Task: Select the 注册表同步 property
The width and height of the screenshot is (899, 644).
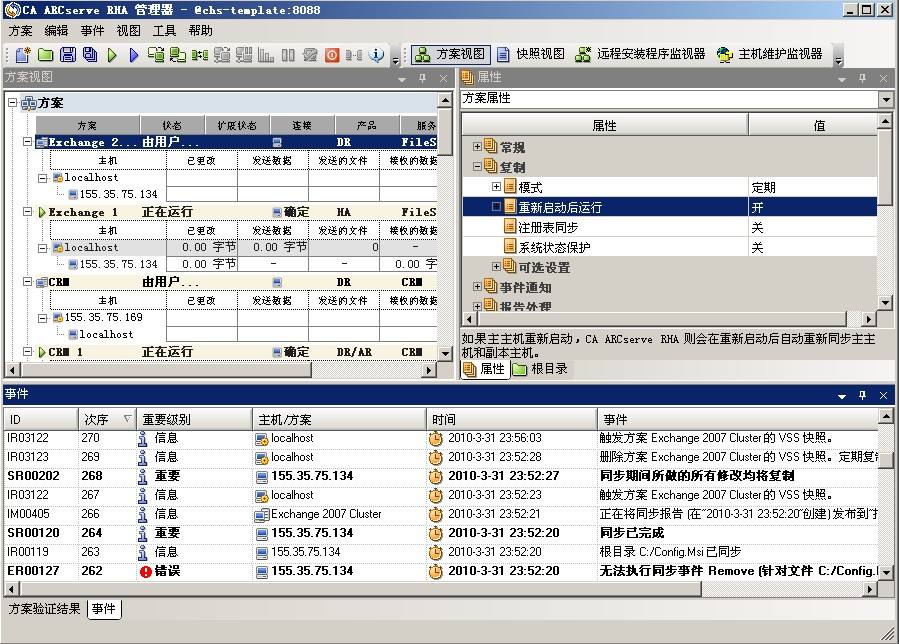Action: [x=670, y=227]
